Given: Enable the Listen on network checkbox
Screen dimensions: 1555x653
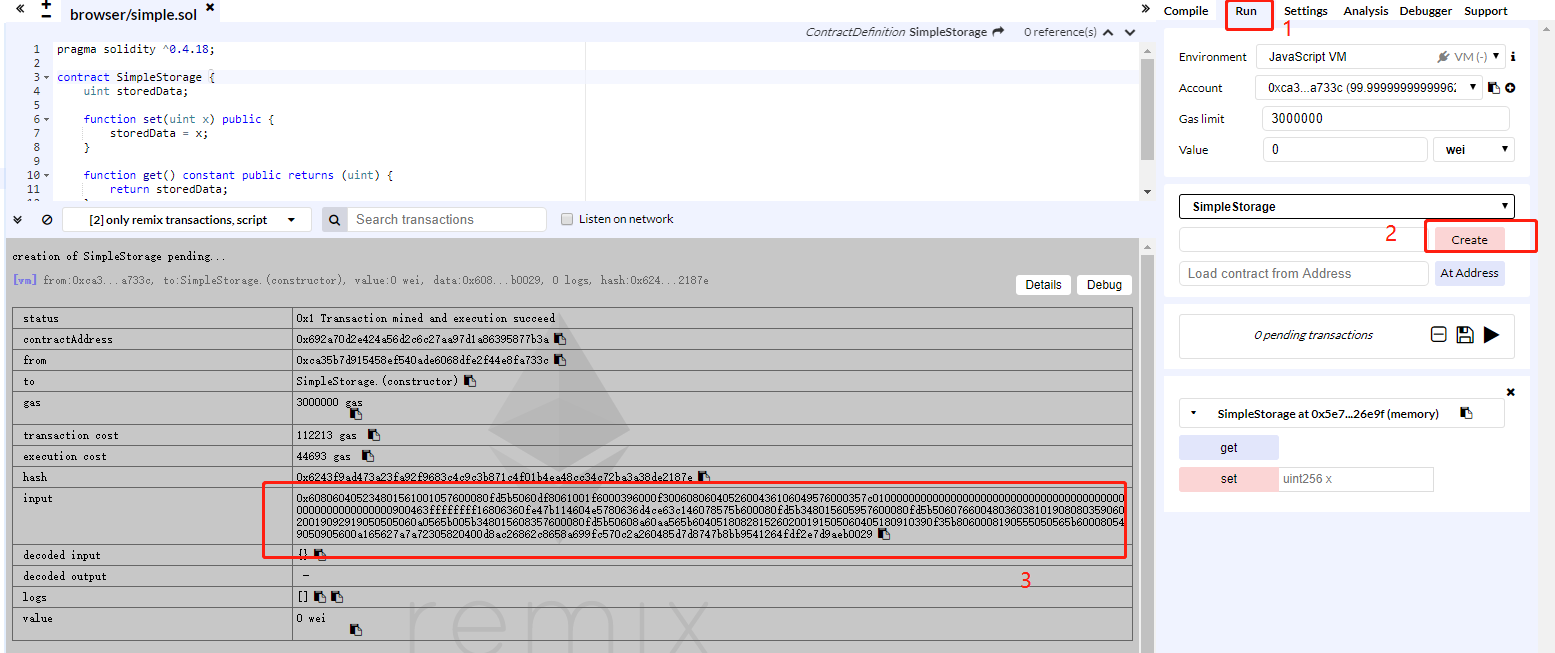Looking at the screenshot, I should coord(567,219).
